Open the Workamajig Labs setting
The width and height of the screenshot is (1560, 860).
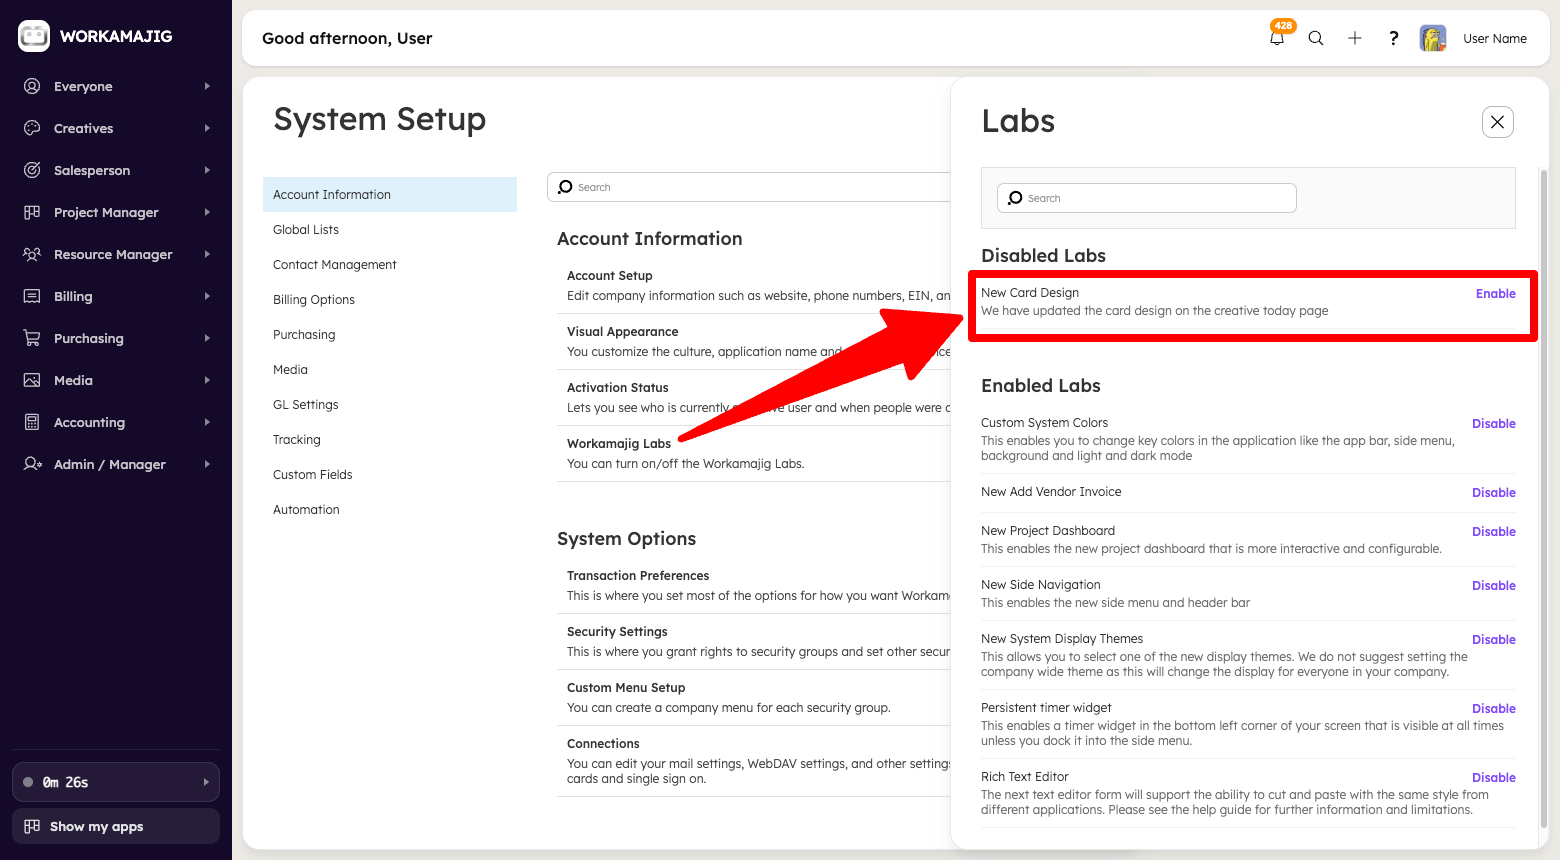pyautogui.click(x=619, y=443)
